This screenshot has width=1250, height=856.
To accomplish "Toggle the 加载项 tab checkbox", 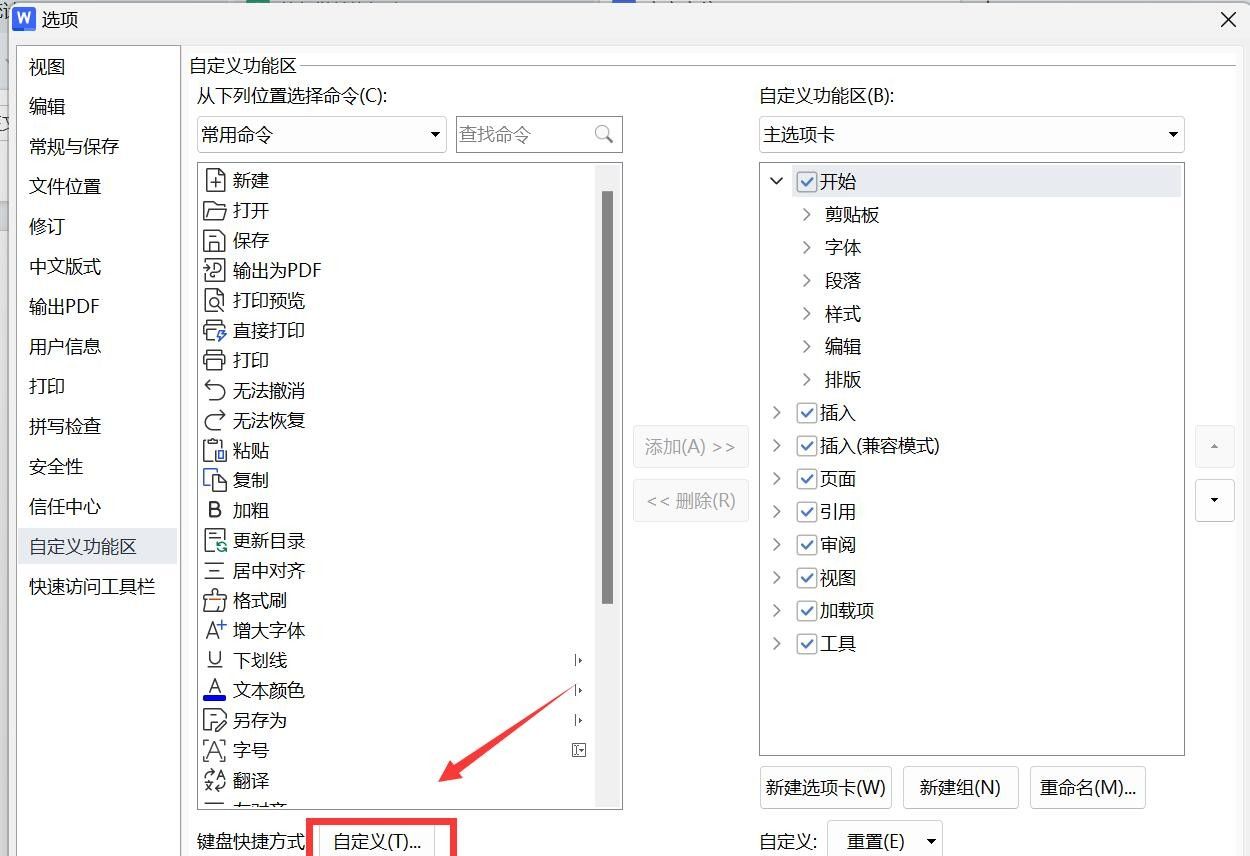I will click(x=807, y=610).
